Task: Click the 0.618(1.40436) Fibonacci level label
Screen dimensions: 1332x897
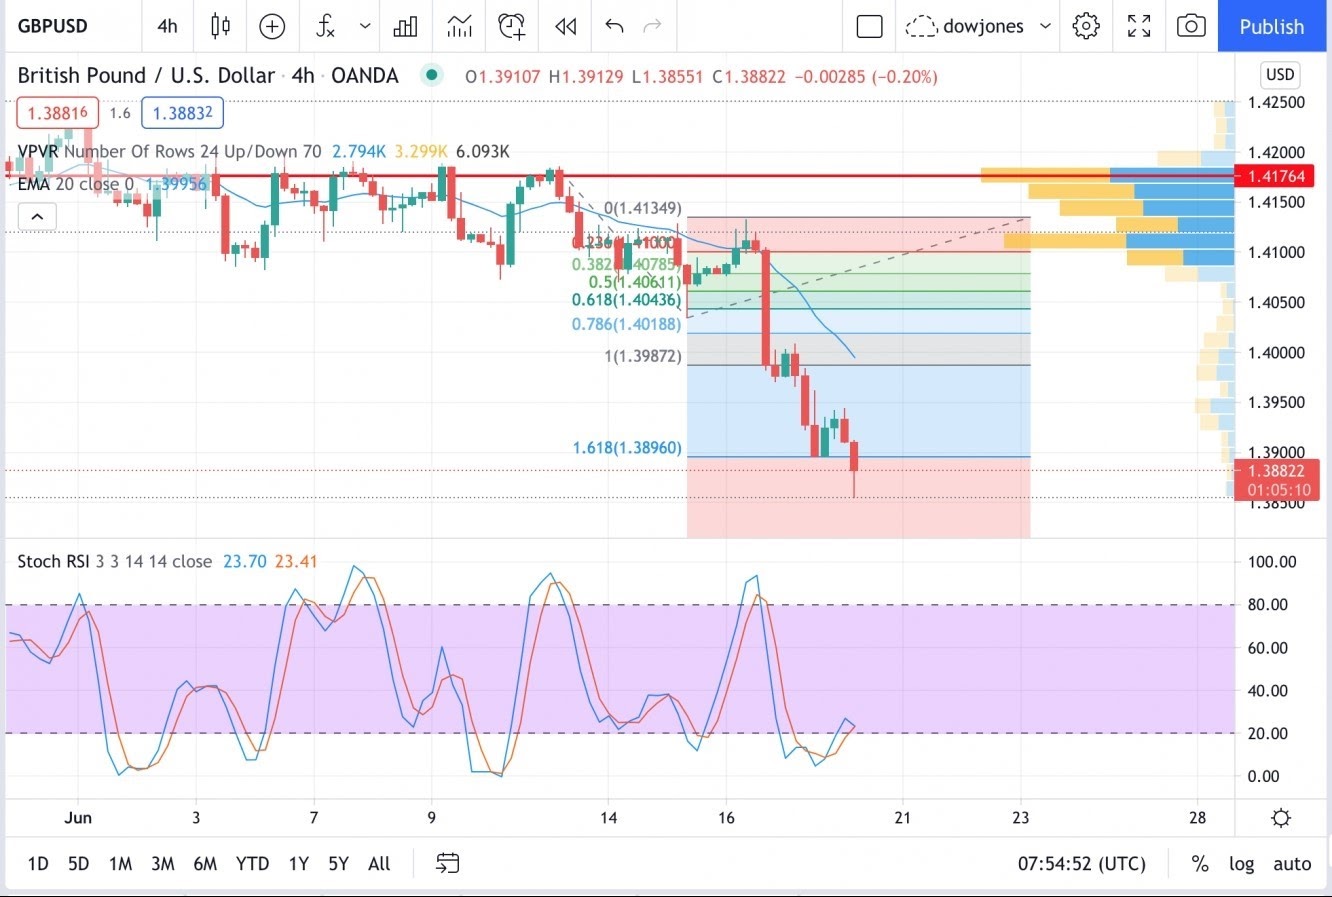Action: pos(626,300)
